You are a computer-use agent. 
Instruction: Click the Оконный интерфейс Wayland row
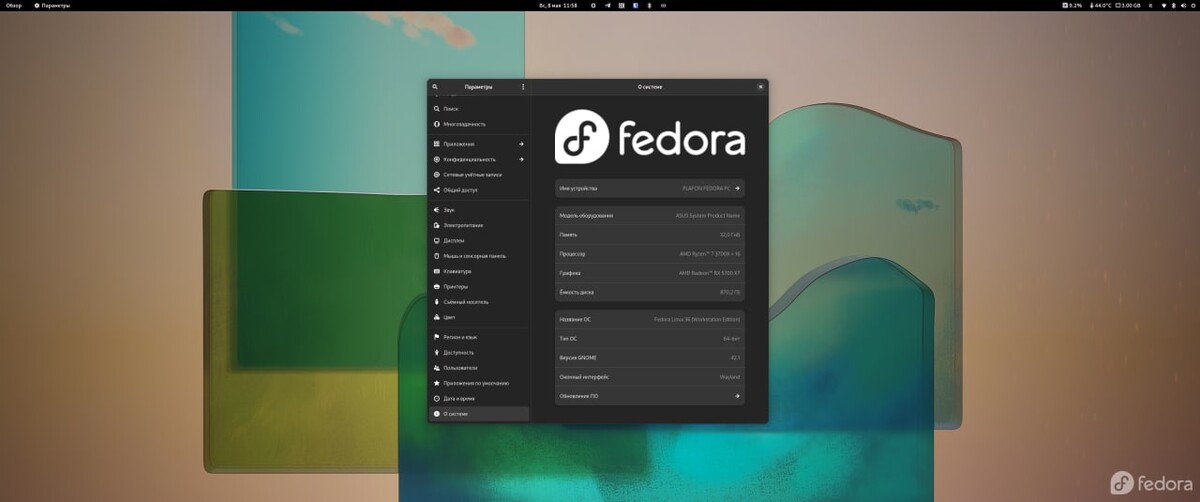[650, 377]
